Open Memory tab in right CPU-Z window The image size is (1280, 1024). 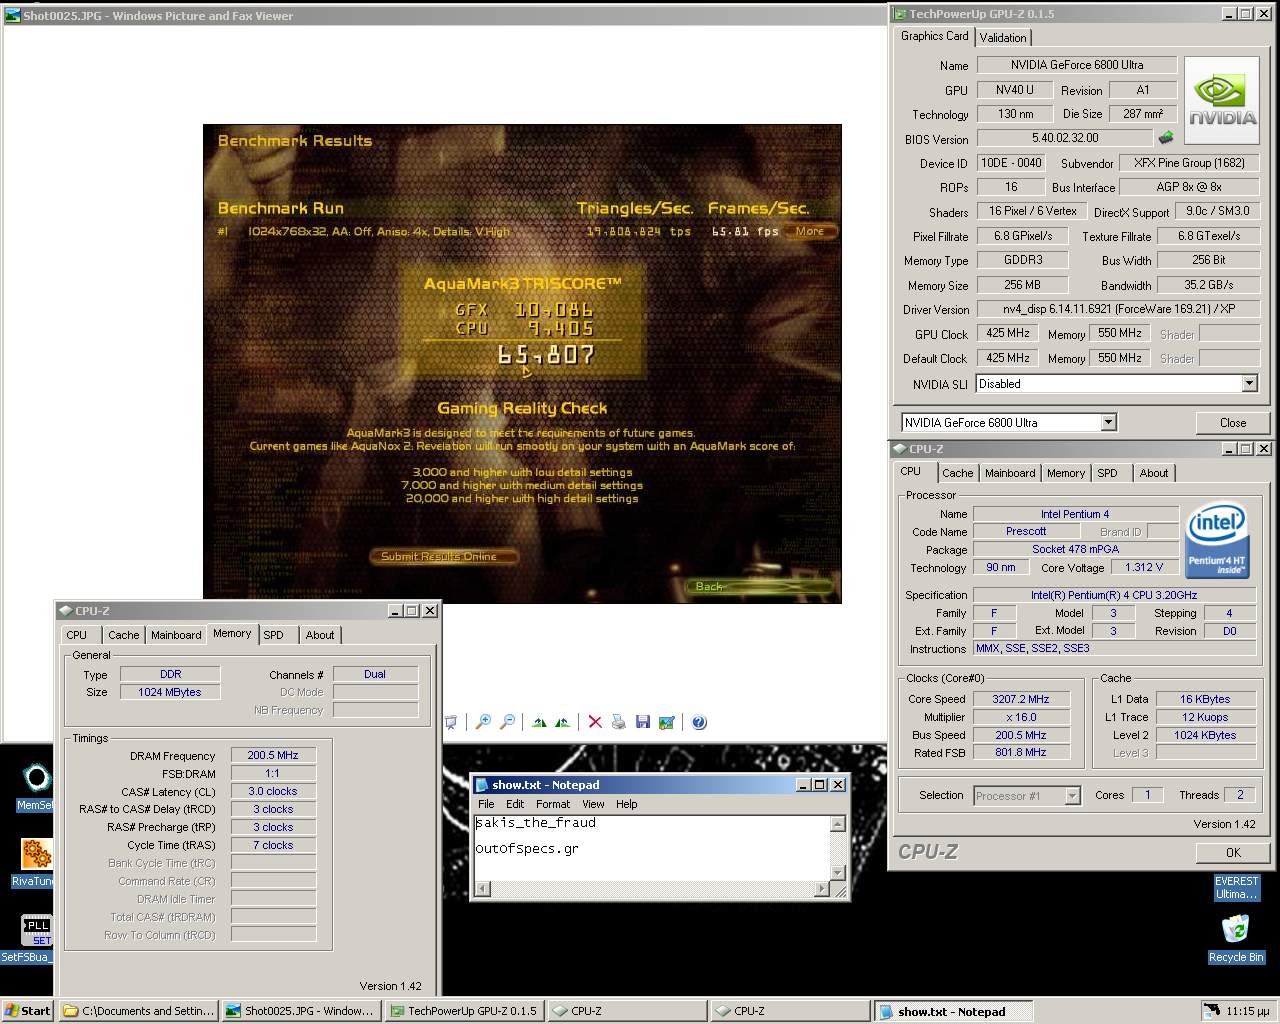1066,473
